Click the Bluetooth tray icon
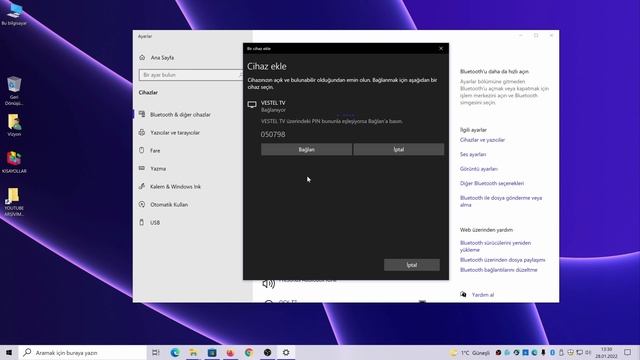This screenshot has height=360, width=640. (552, 353)
